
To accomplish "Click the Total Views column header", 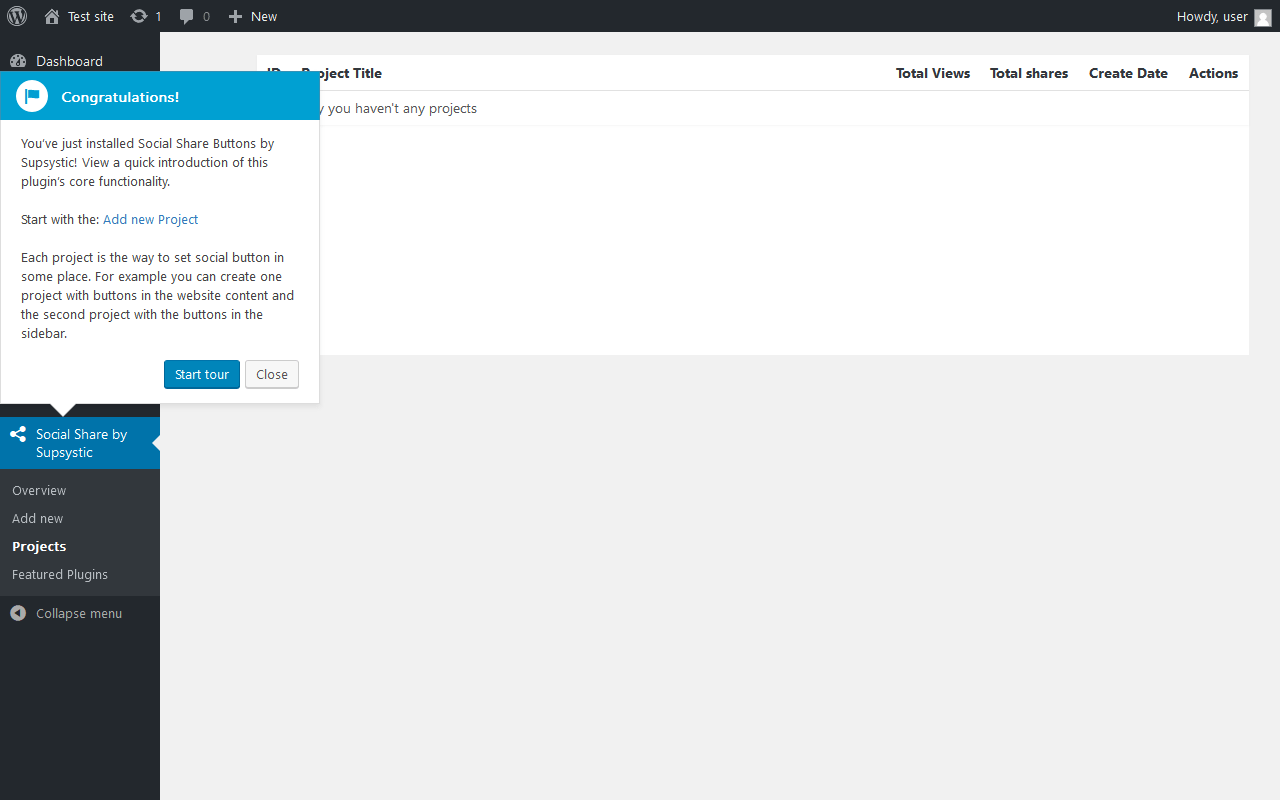I will click(x=933, y=73).
